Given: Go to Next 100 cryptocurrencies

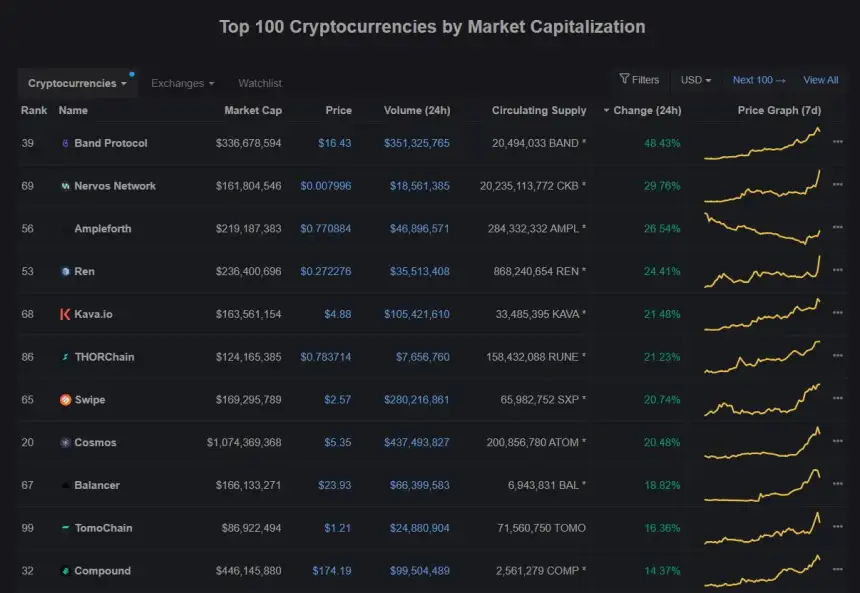Looking at the screenshot, I should pos(759,80).
